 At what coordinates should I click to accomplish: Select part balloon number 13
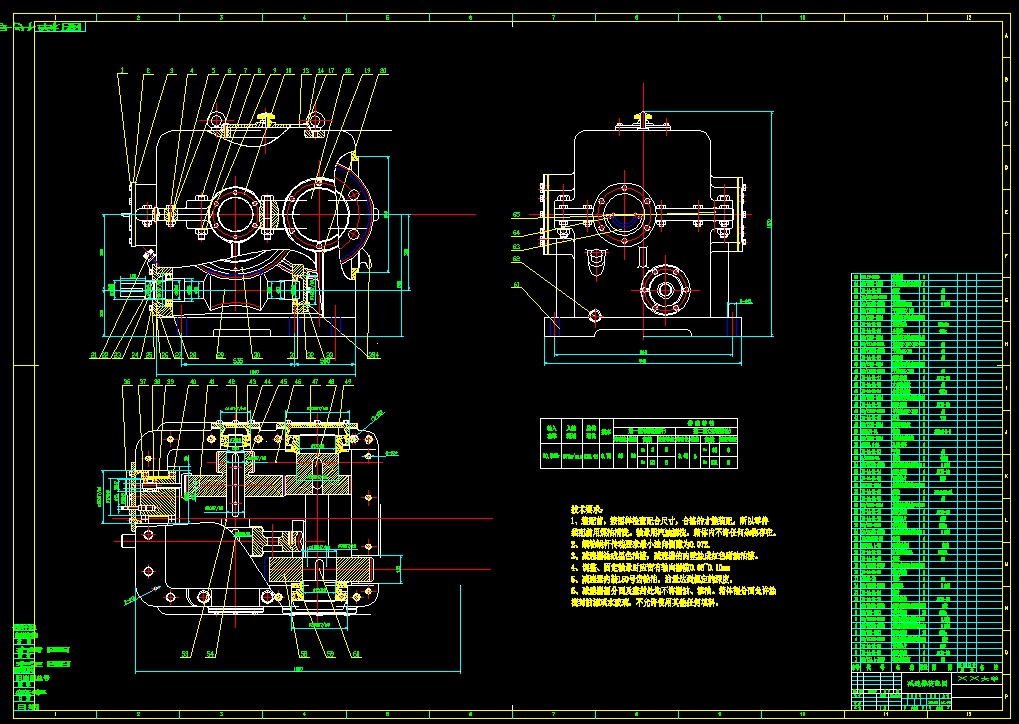[x=306, y=71]
